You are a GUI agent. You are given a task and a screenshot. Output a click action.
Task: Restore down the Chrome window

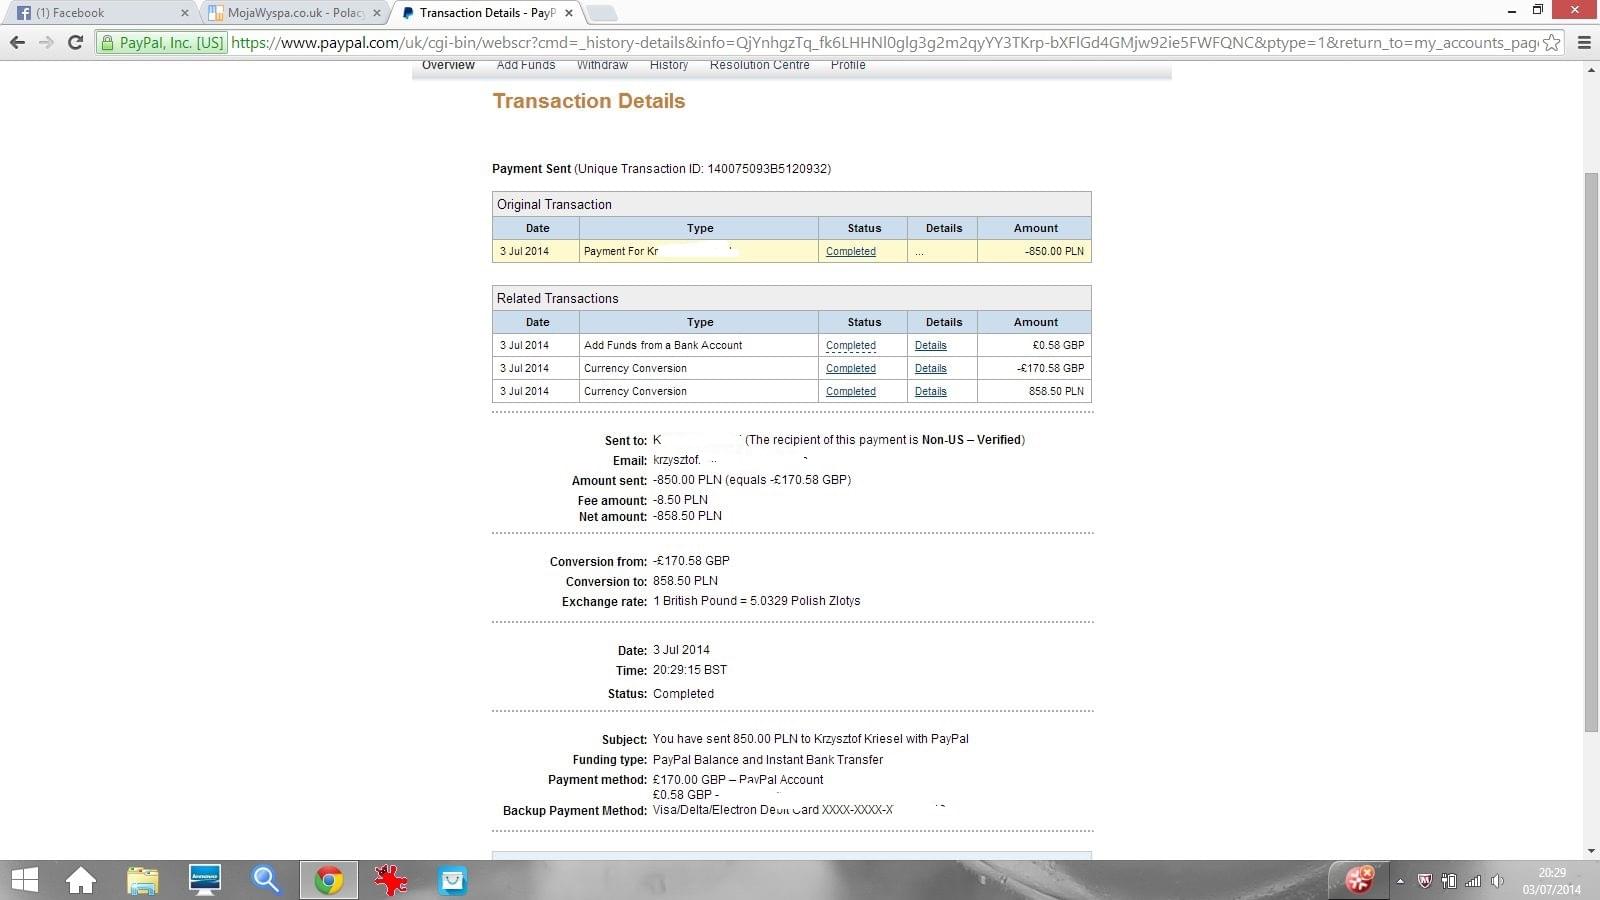coord(1538,10)
